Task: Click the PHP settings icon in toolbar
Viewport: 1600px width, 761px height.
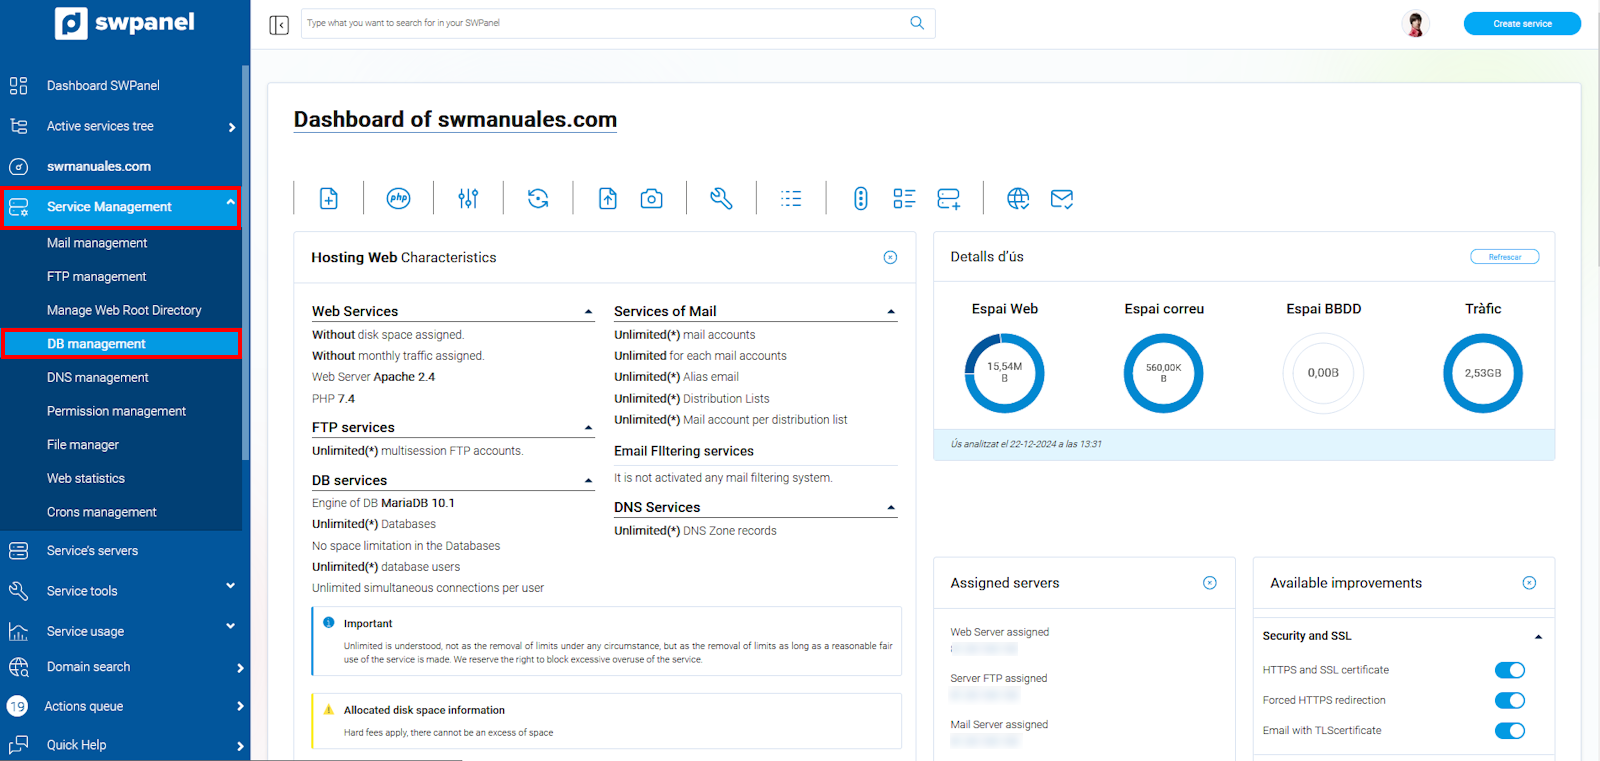Action: [x=398, y=198]
